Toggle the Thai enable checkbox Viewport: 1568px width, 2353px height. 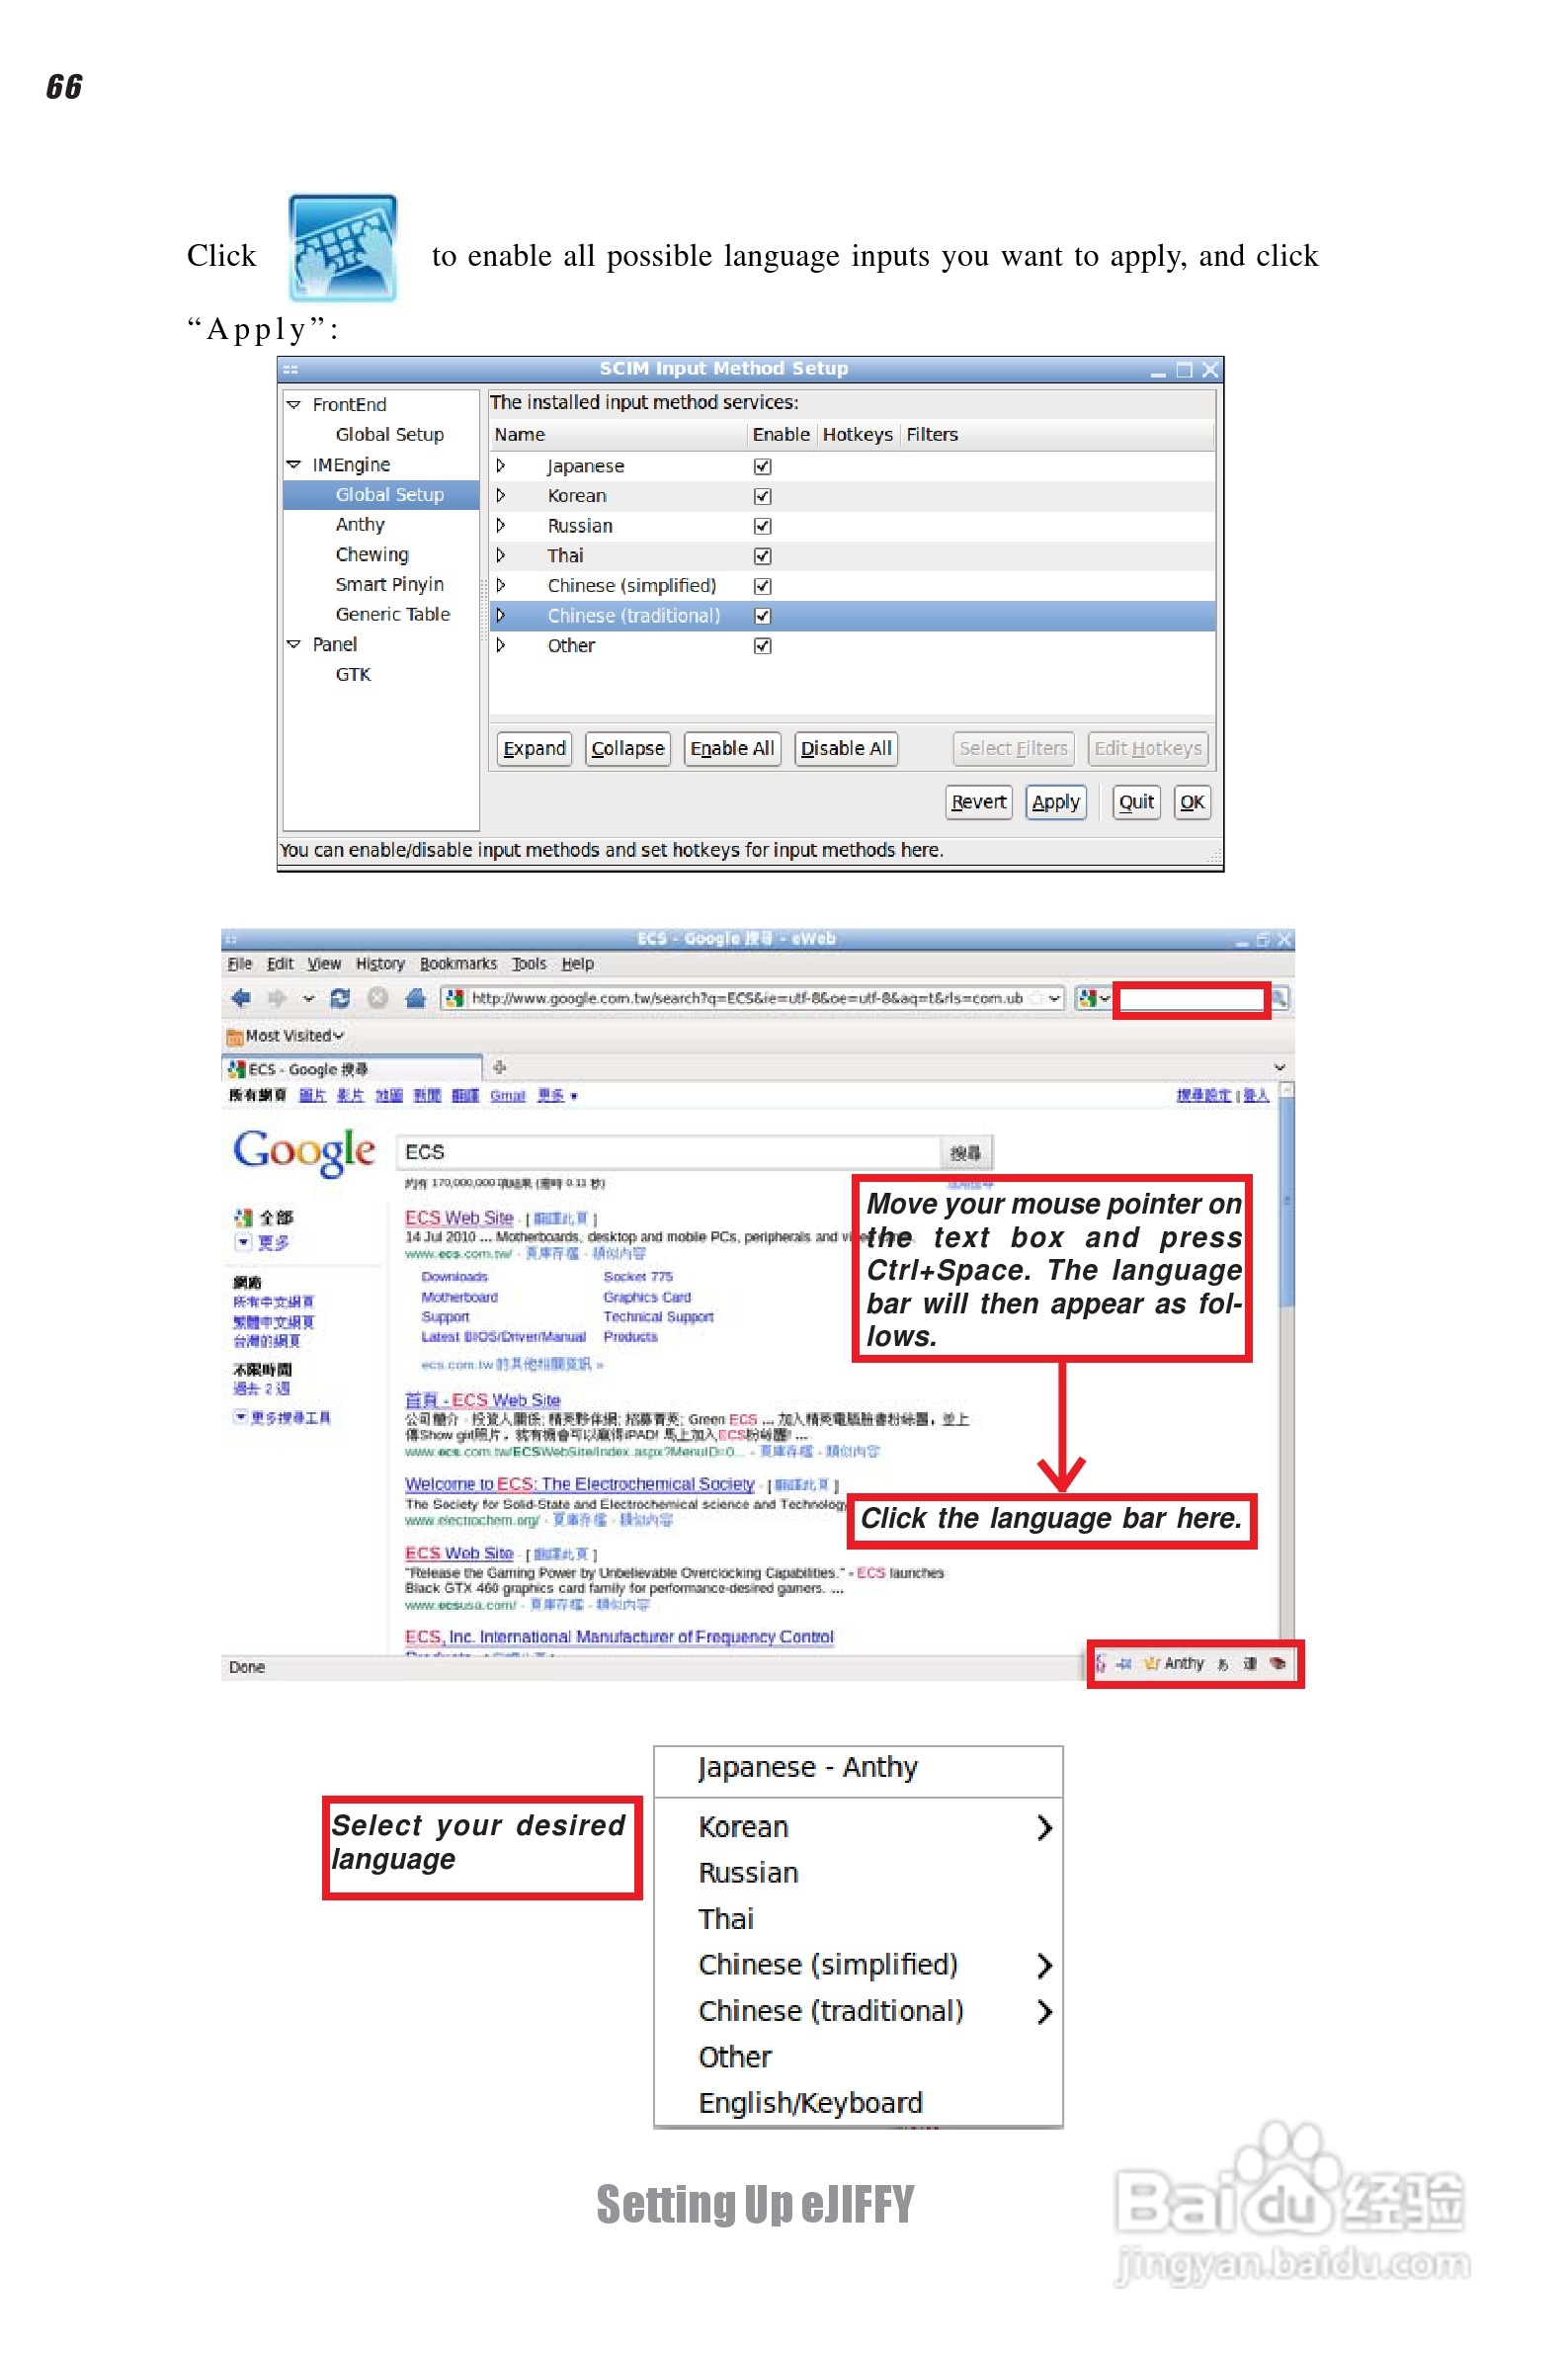click(x=762, y=556)
